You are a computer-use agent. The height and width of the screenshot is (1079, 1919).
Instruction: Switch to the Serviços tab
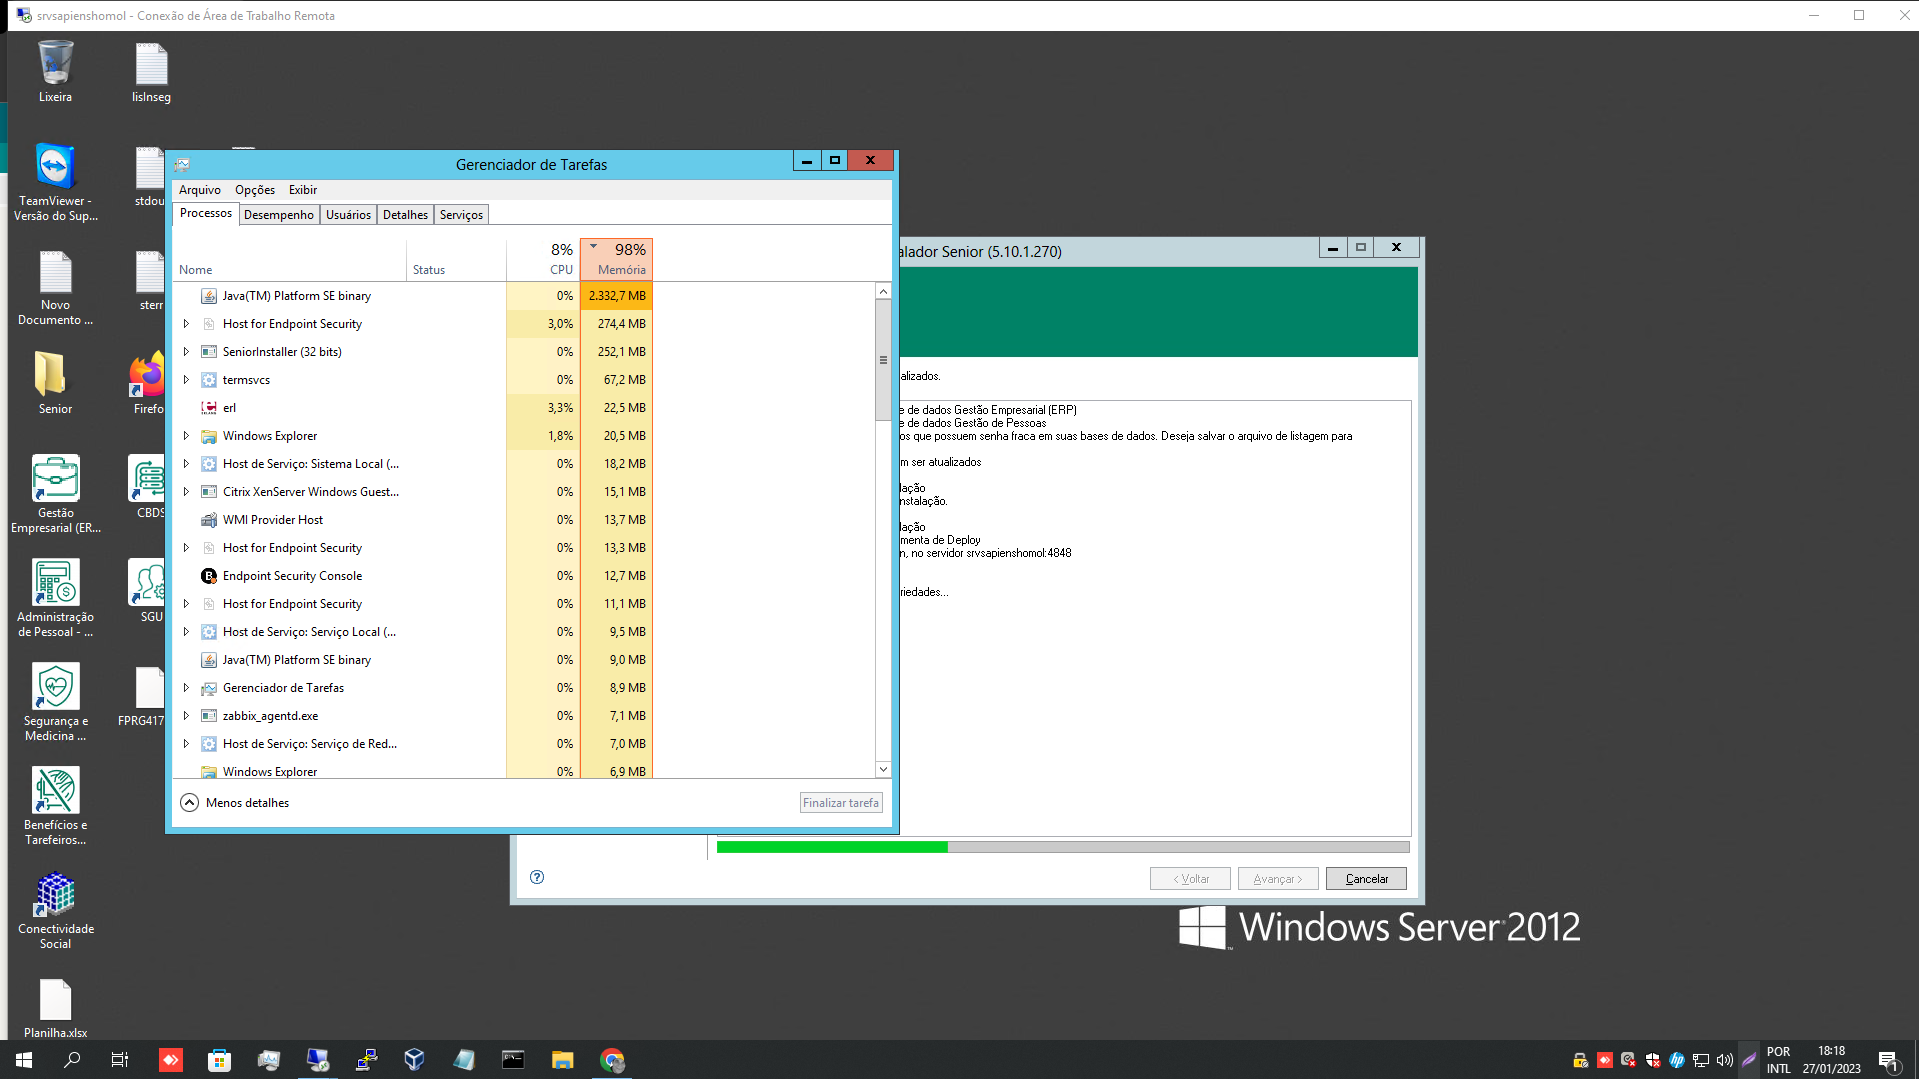click(x=461, y=215)
